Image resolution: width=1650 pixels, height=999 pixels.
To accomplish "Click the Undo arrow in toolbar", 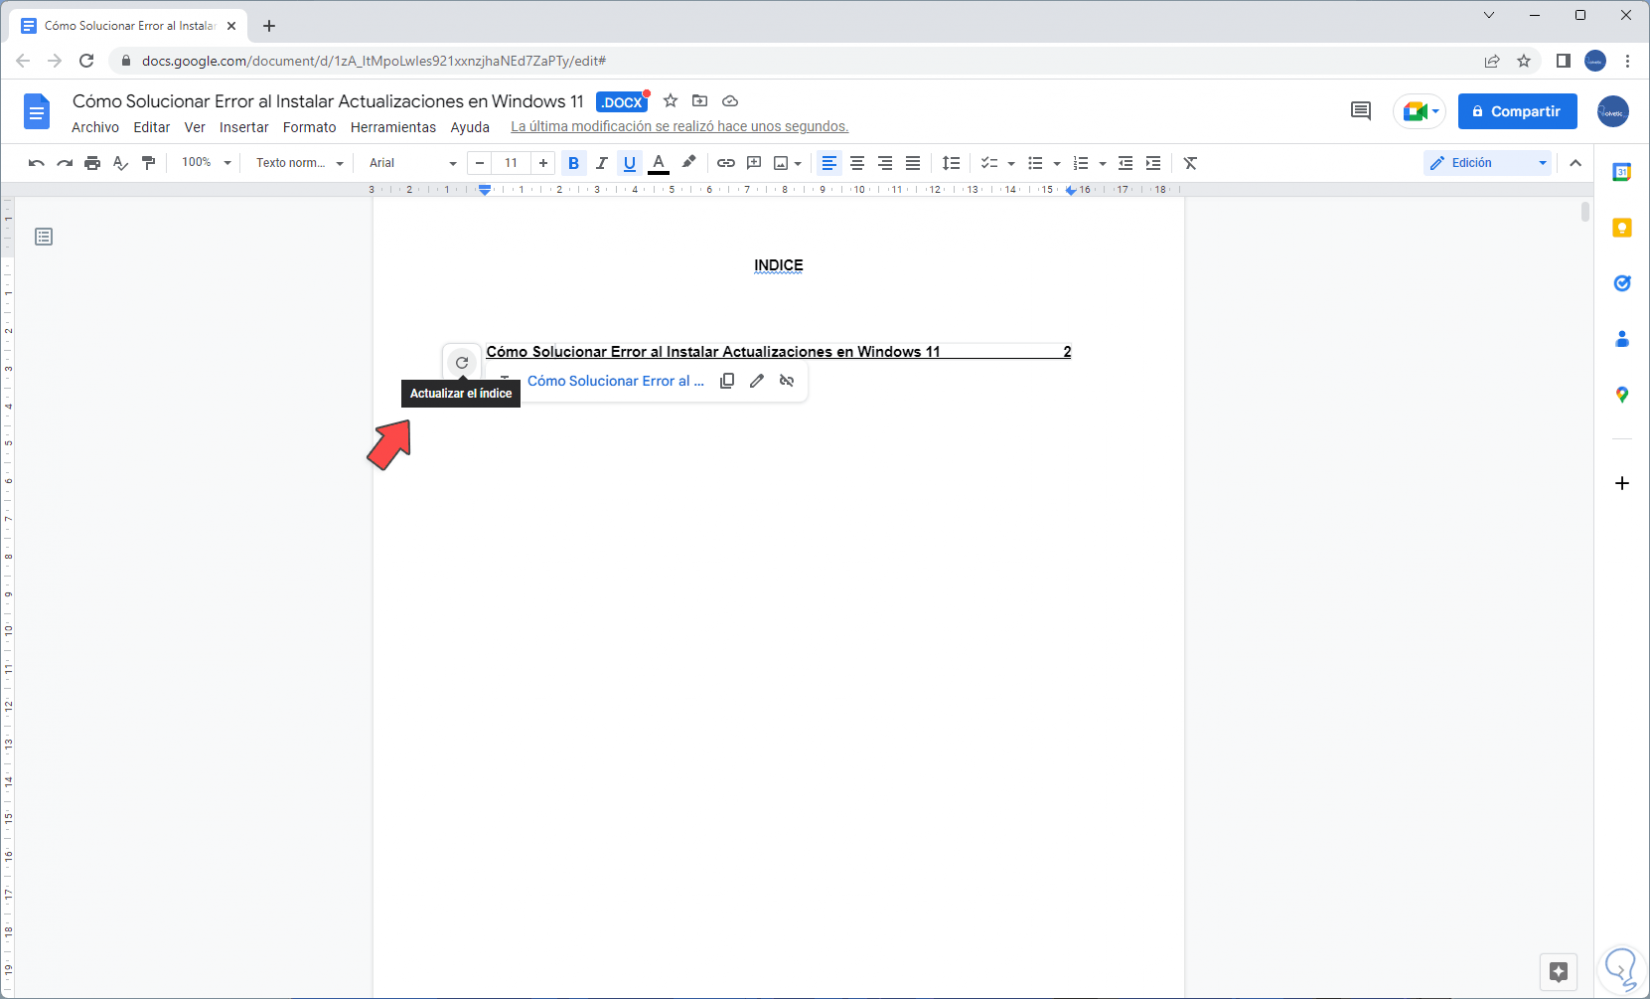I will click(36, 163).
